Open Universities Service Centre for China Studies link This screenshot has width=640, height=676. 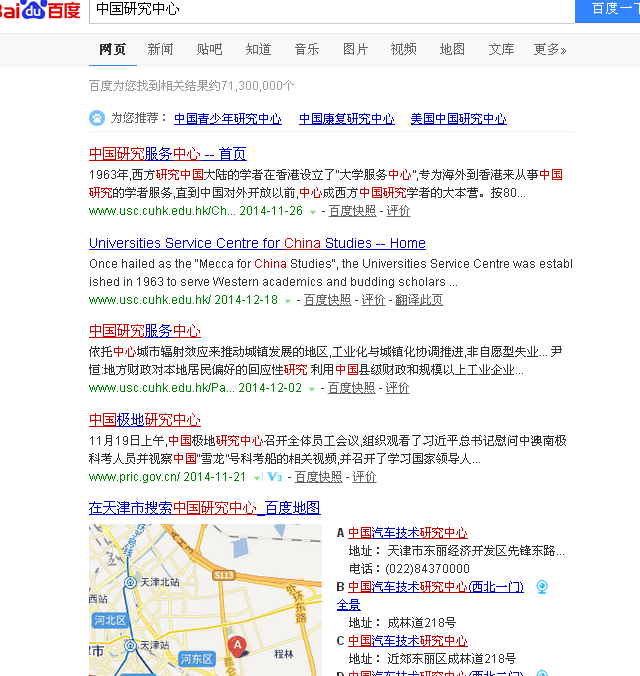coord(257,243)
